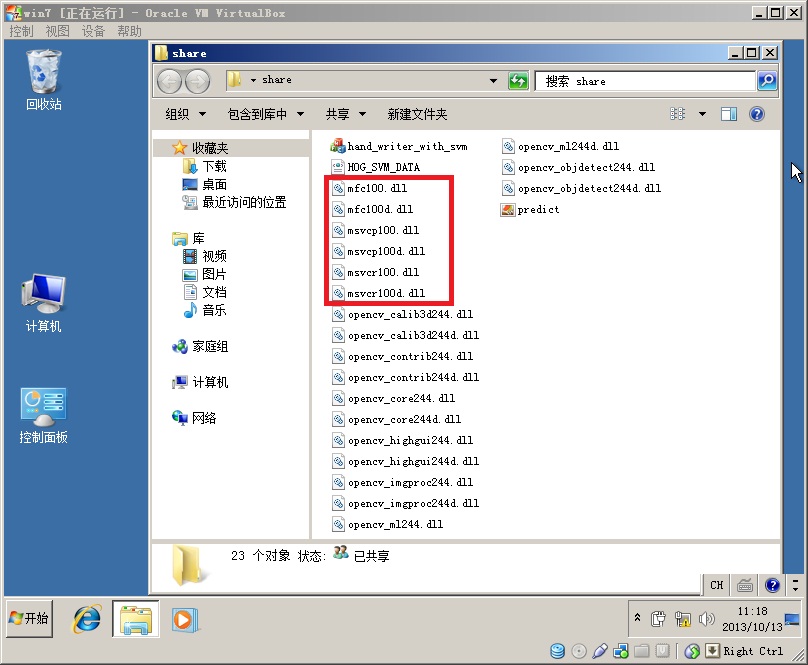Select the opencv_objdetect244.dll file
The height and width of the screenshot is (665, 808).
click(x=578, y=167)
